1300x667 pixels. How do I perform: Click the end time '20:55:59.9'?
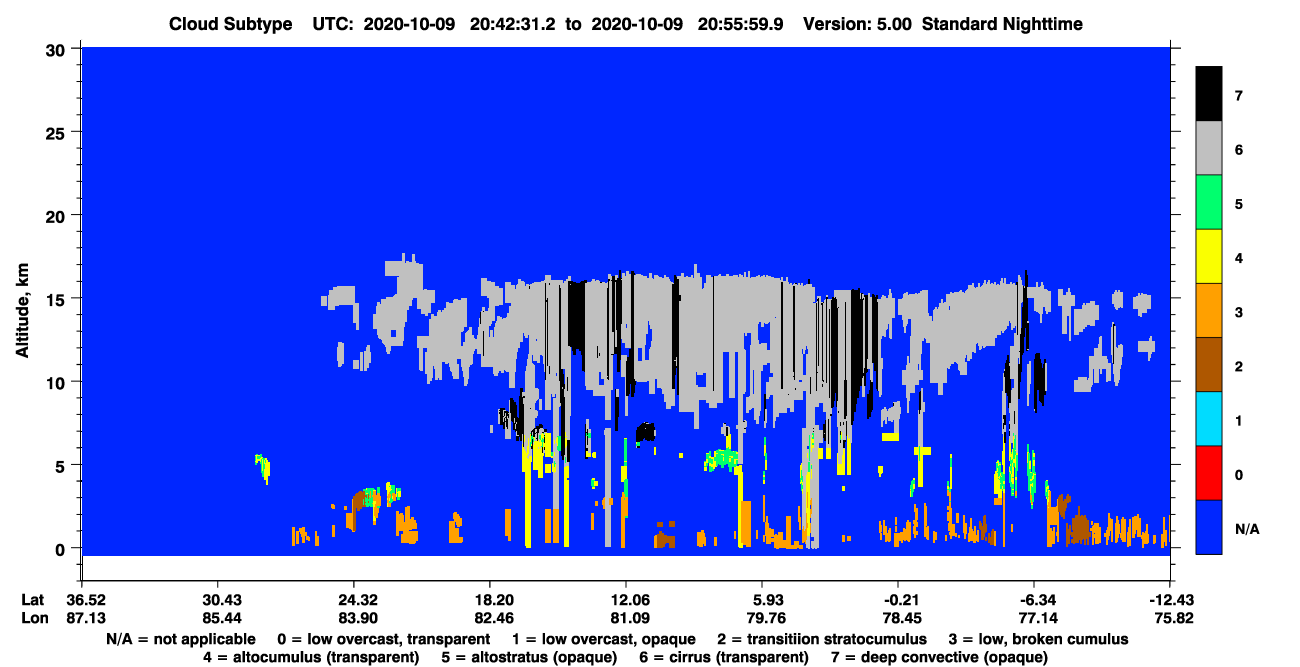point(743,24)
